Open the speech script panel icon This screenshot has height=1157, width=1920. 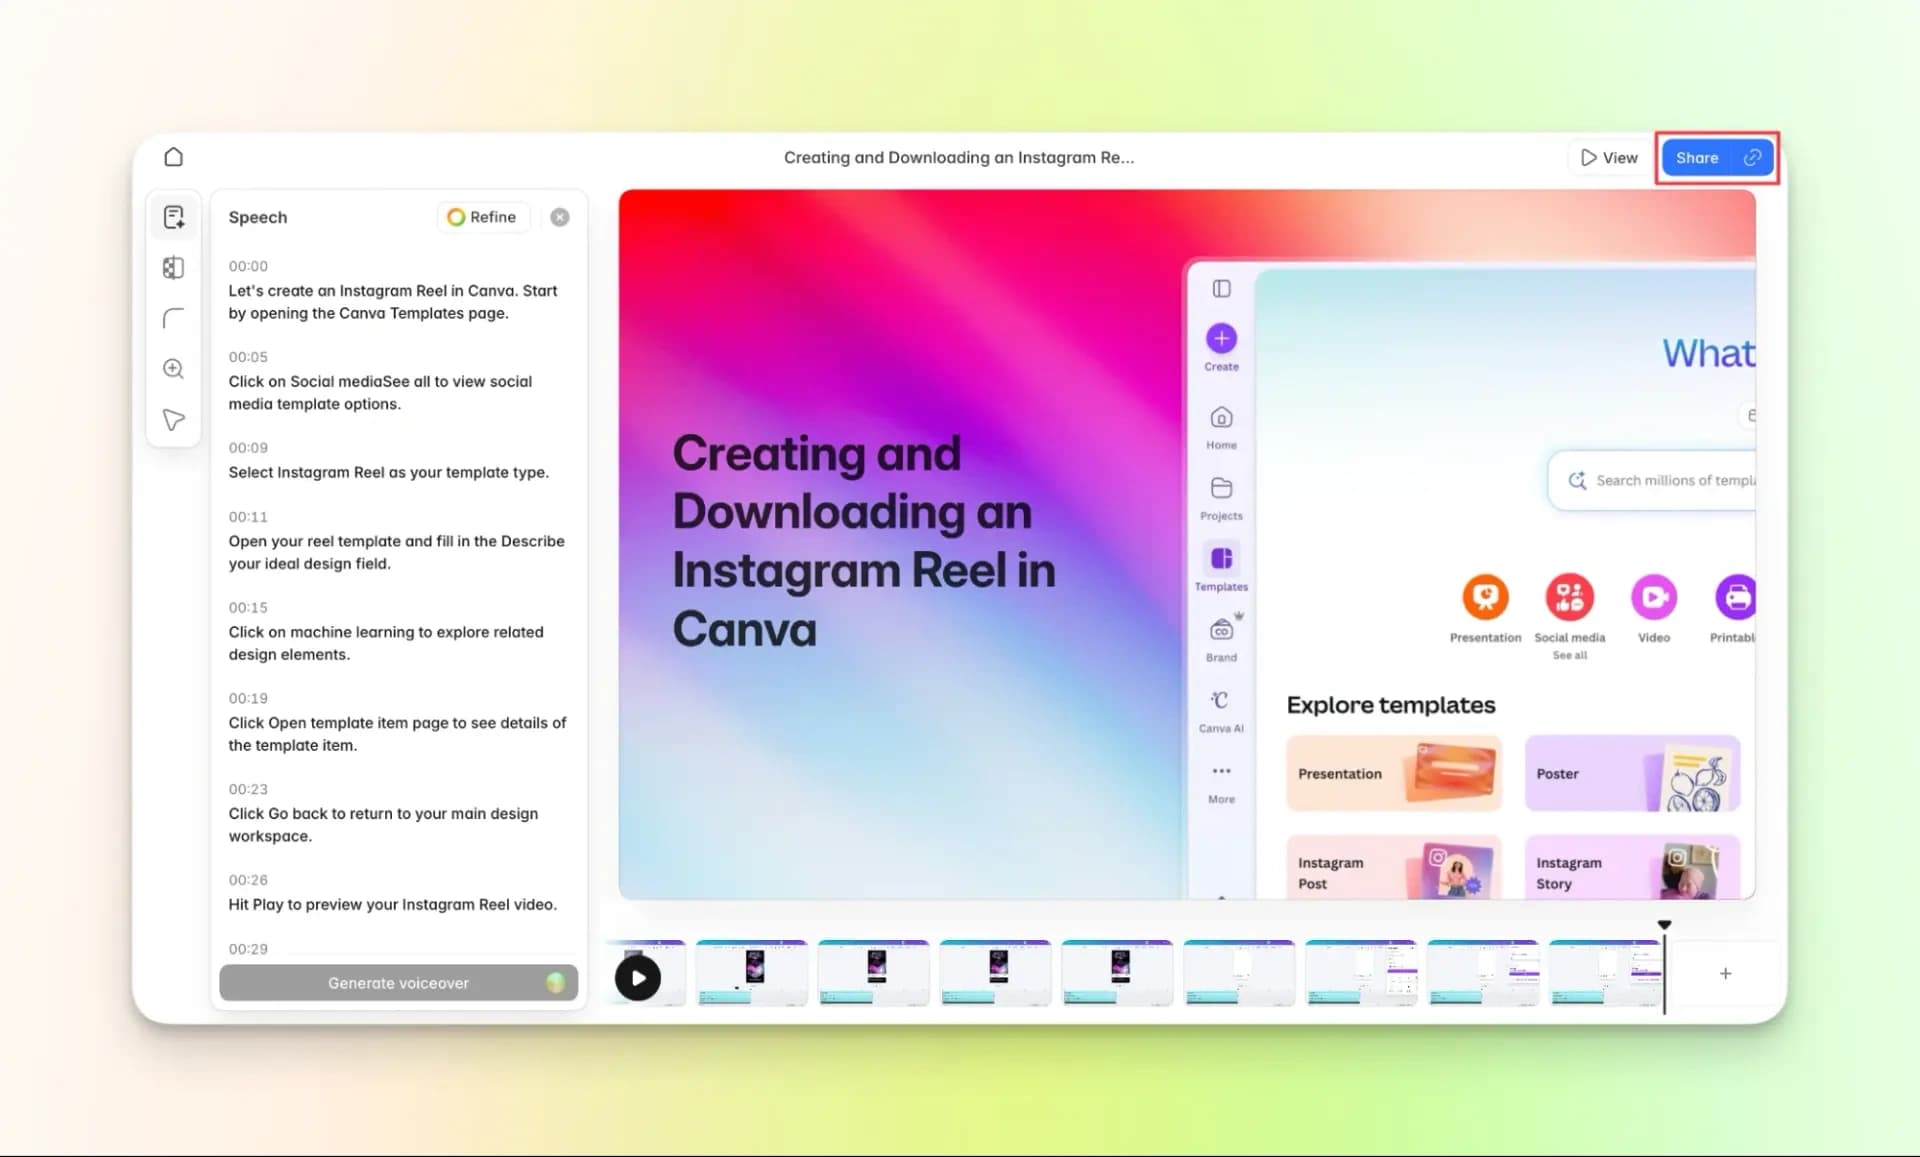click(173, 217)
